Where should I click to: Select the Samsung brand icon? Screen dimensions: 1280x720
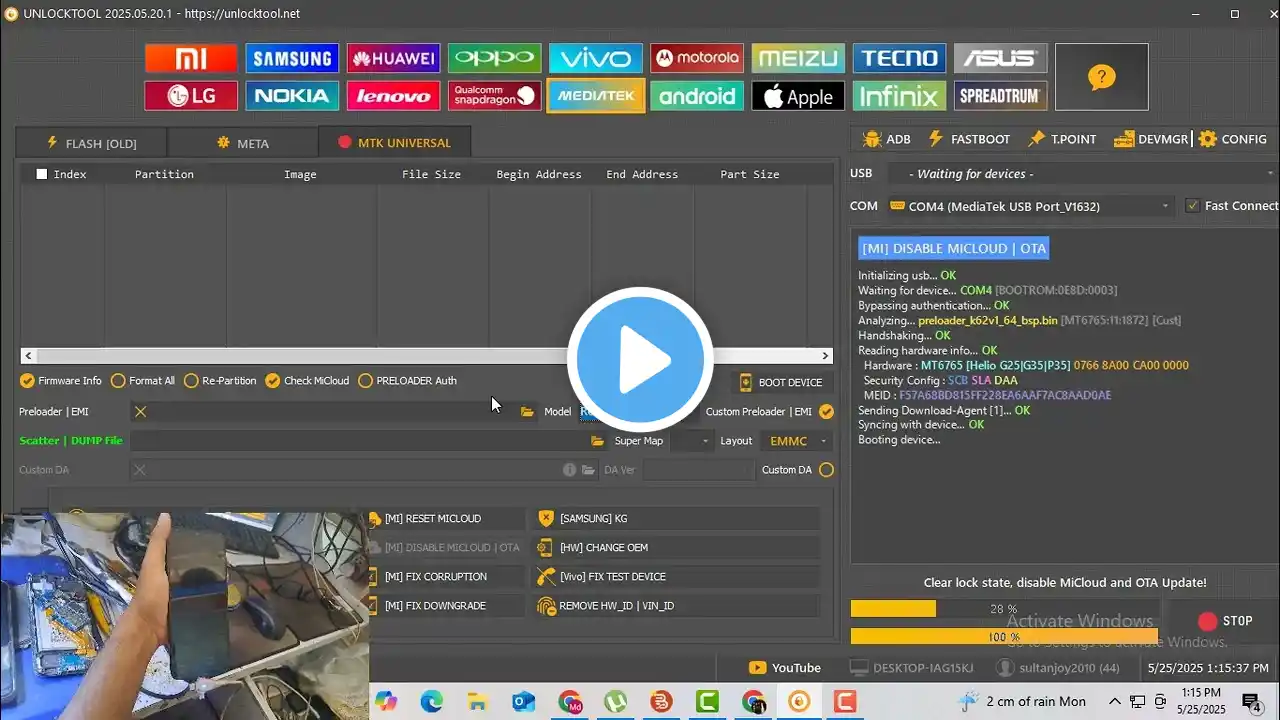[x=292, y=58]
